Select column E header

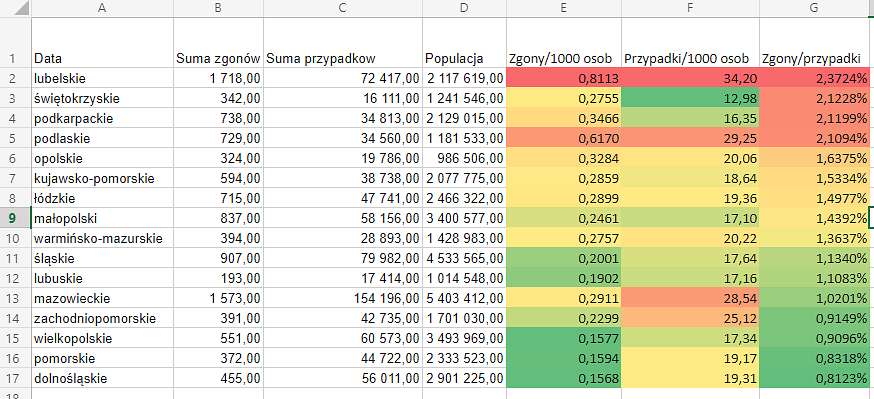pyautogui.click(x=564, y=8)
